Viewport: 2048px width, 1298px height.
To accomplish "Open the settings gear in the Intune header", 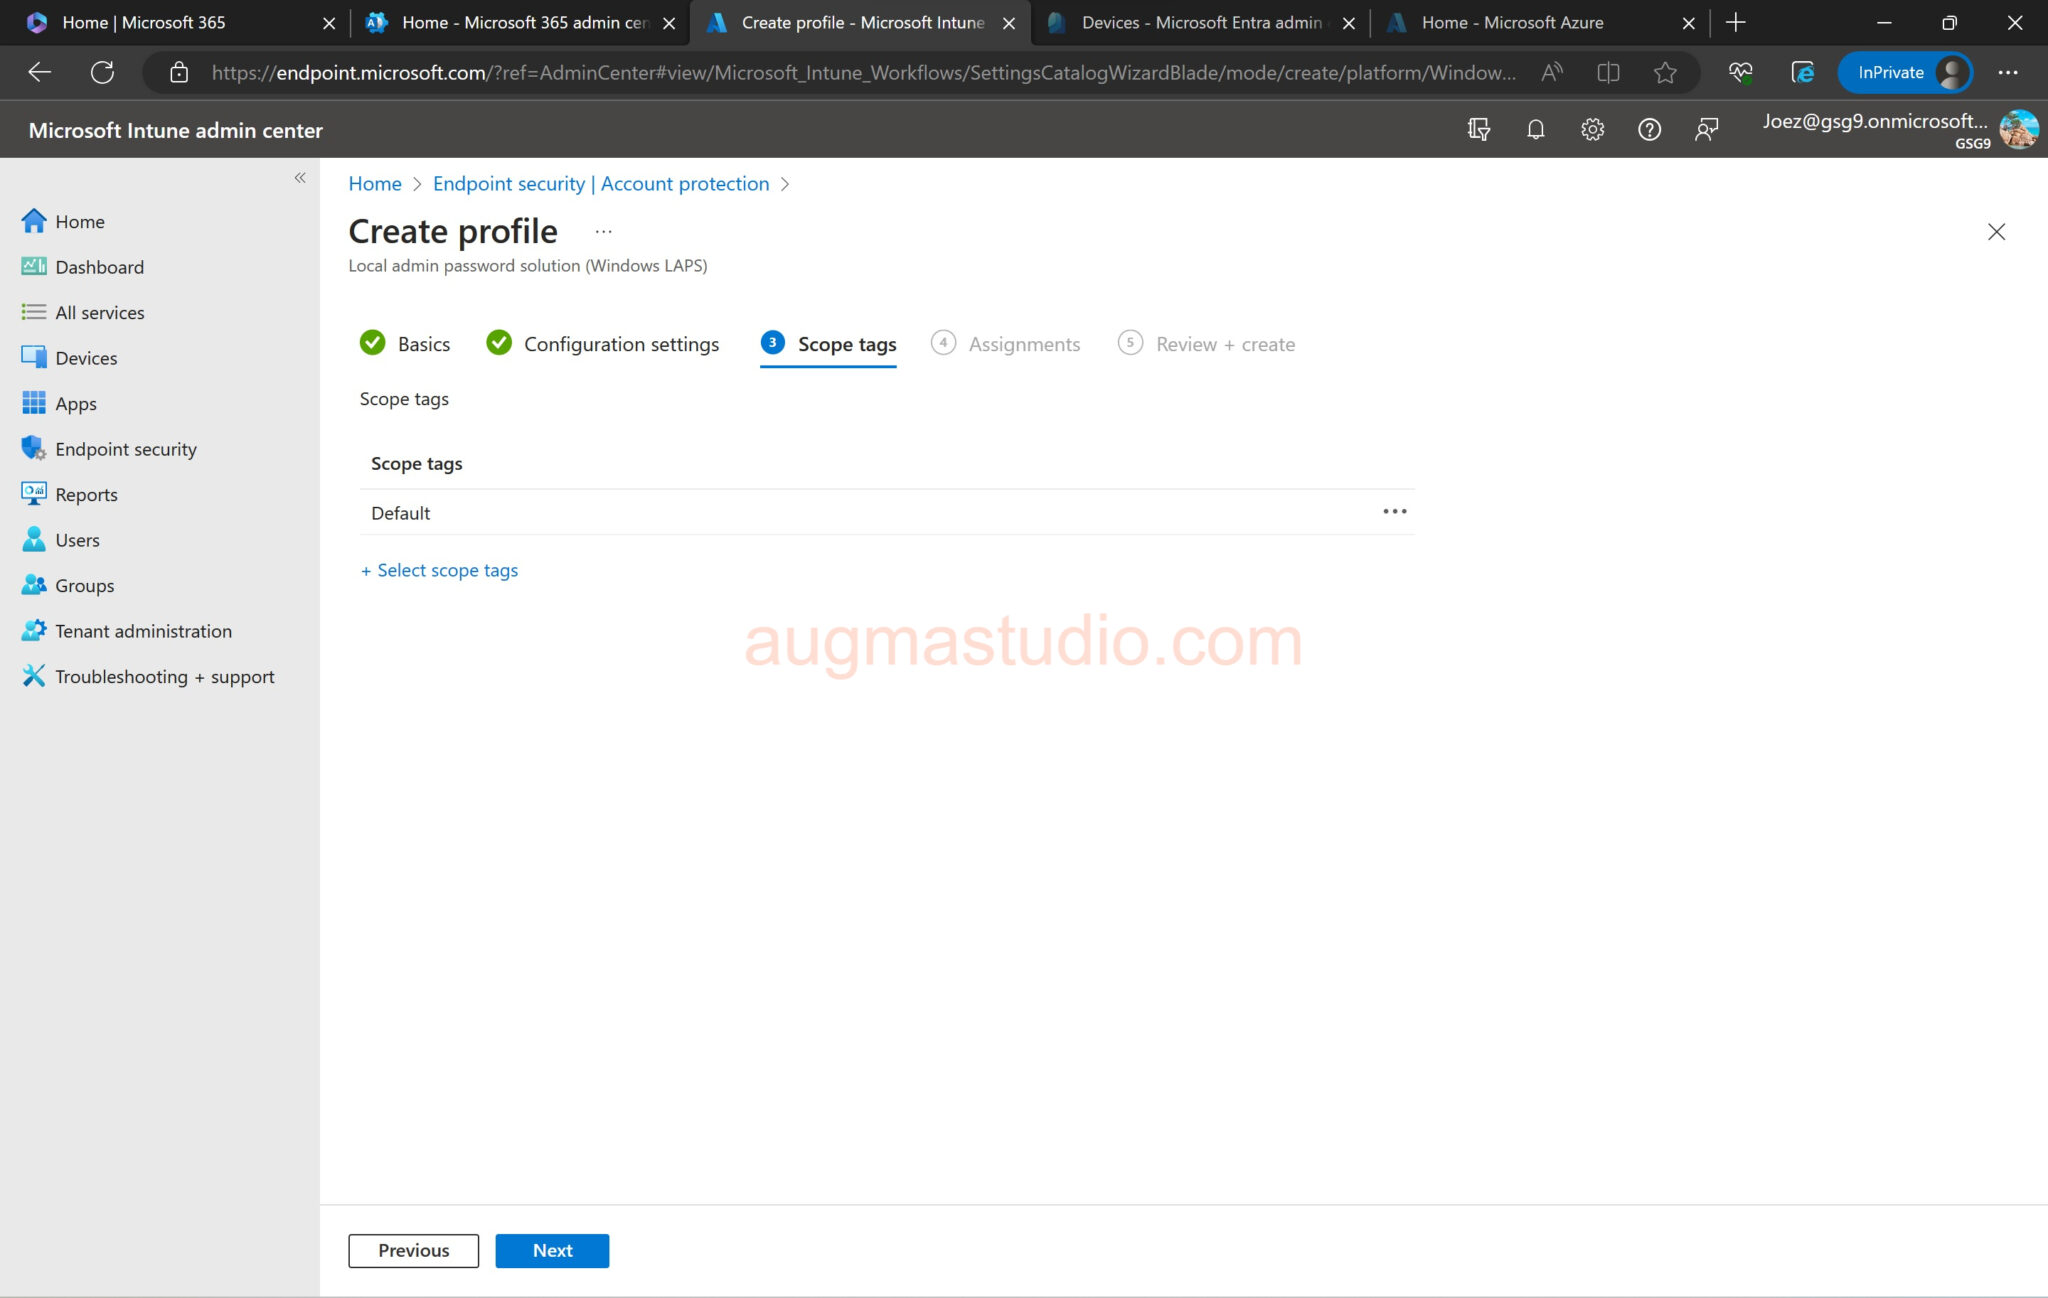I will 1593,129.
